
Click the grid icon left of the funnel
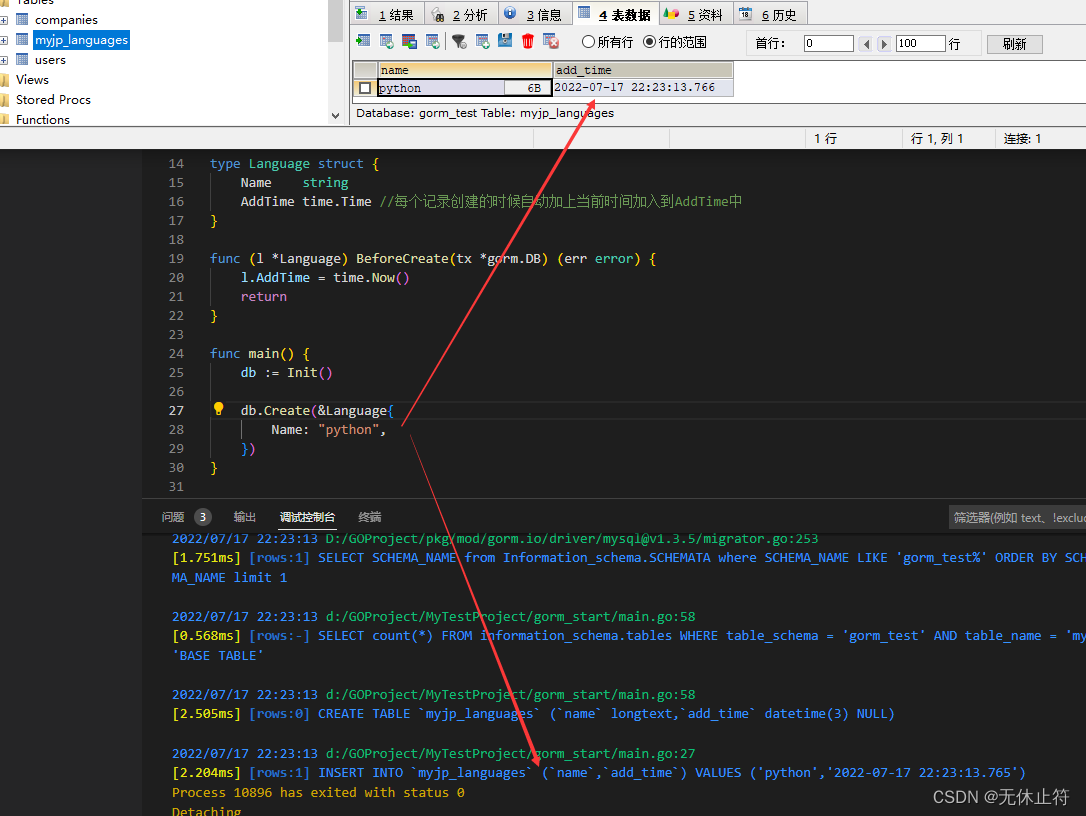tap(433, 42)
